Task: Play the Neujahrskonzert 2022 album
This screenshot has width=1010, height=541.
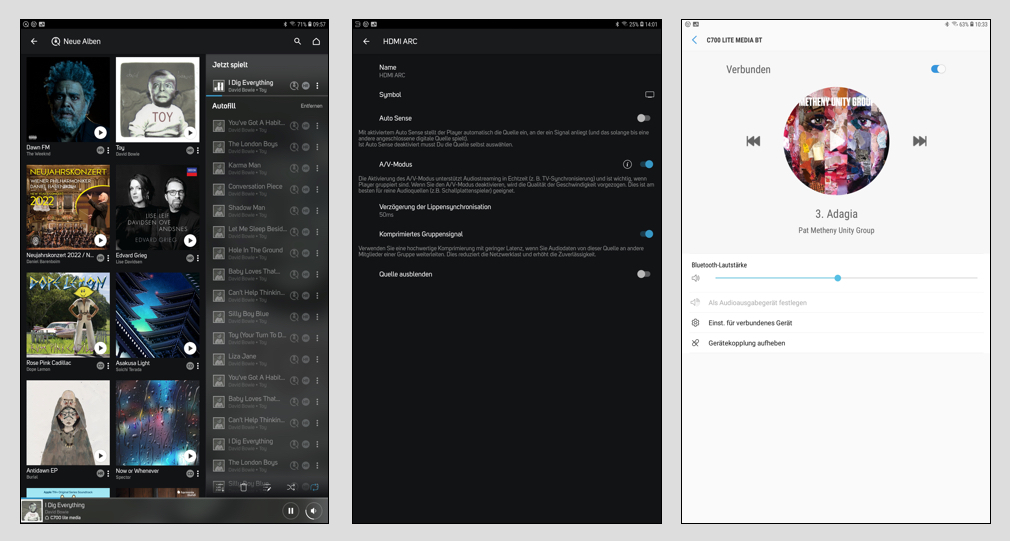Action: (100, 240)
